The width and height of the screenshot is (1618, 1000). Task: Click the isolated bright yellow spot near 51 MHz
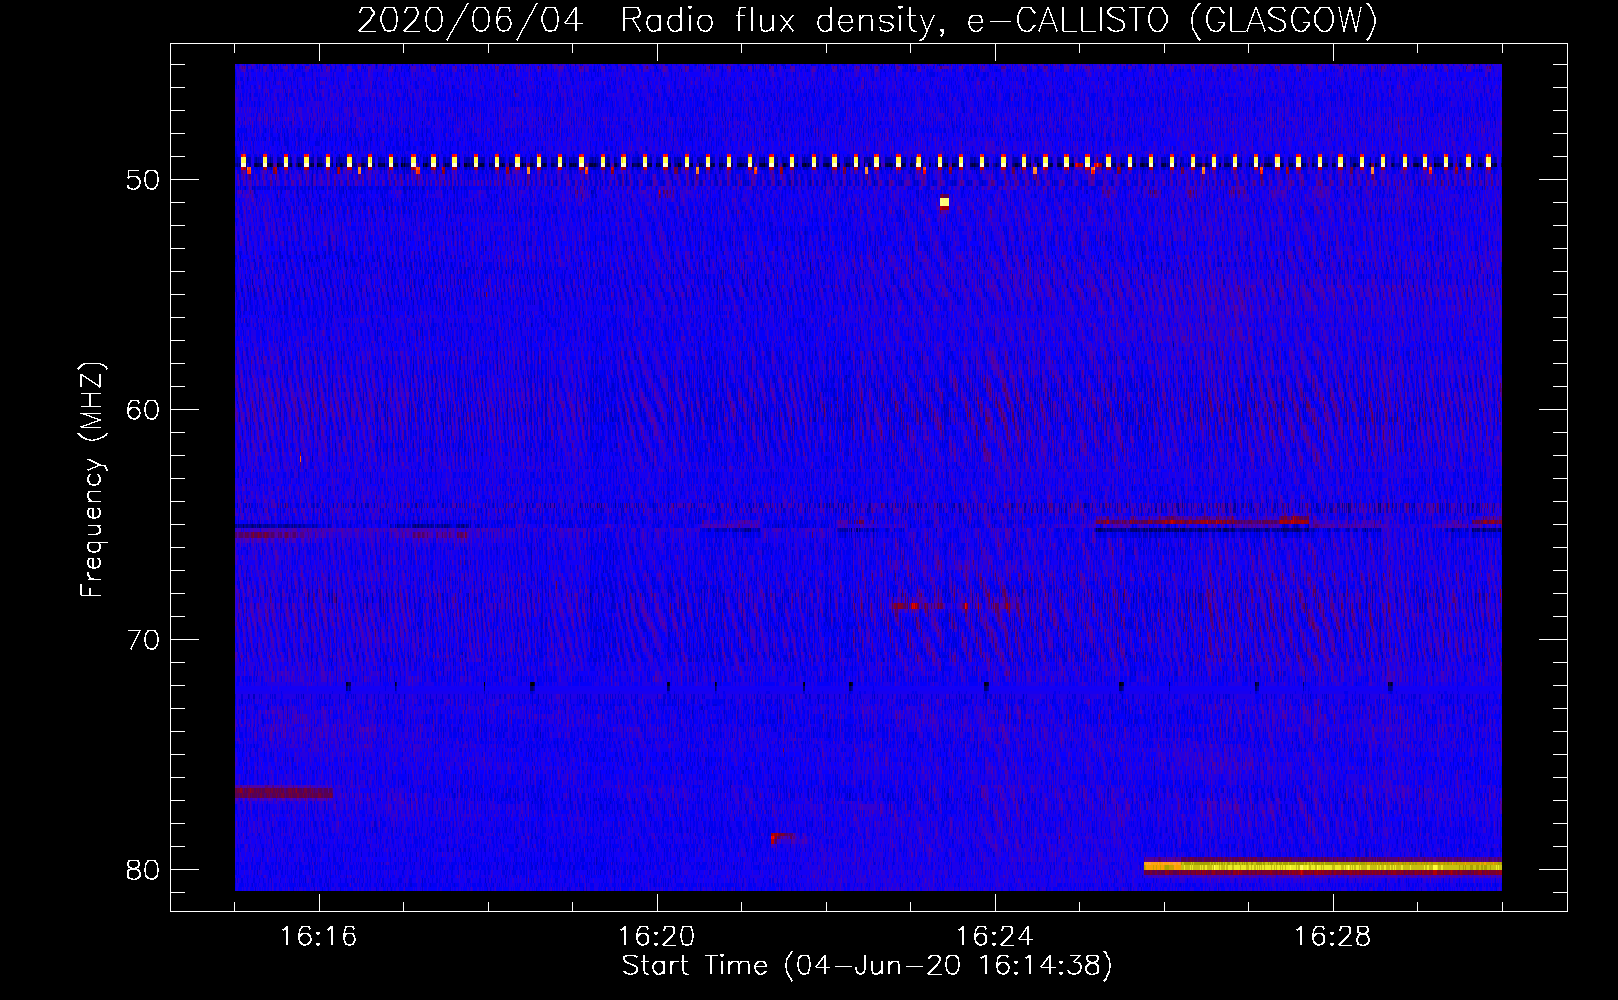[944, 202]
